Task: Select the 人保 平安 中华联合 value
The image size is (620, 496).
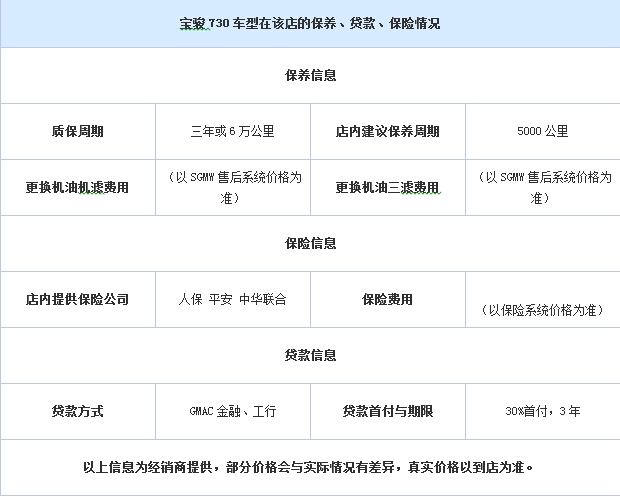Action: 232,299
